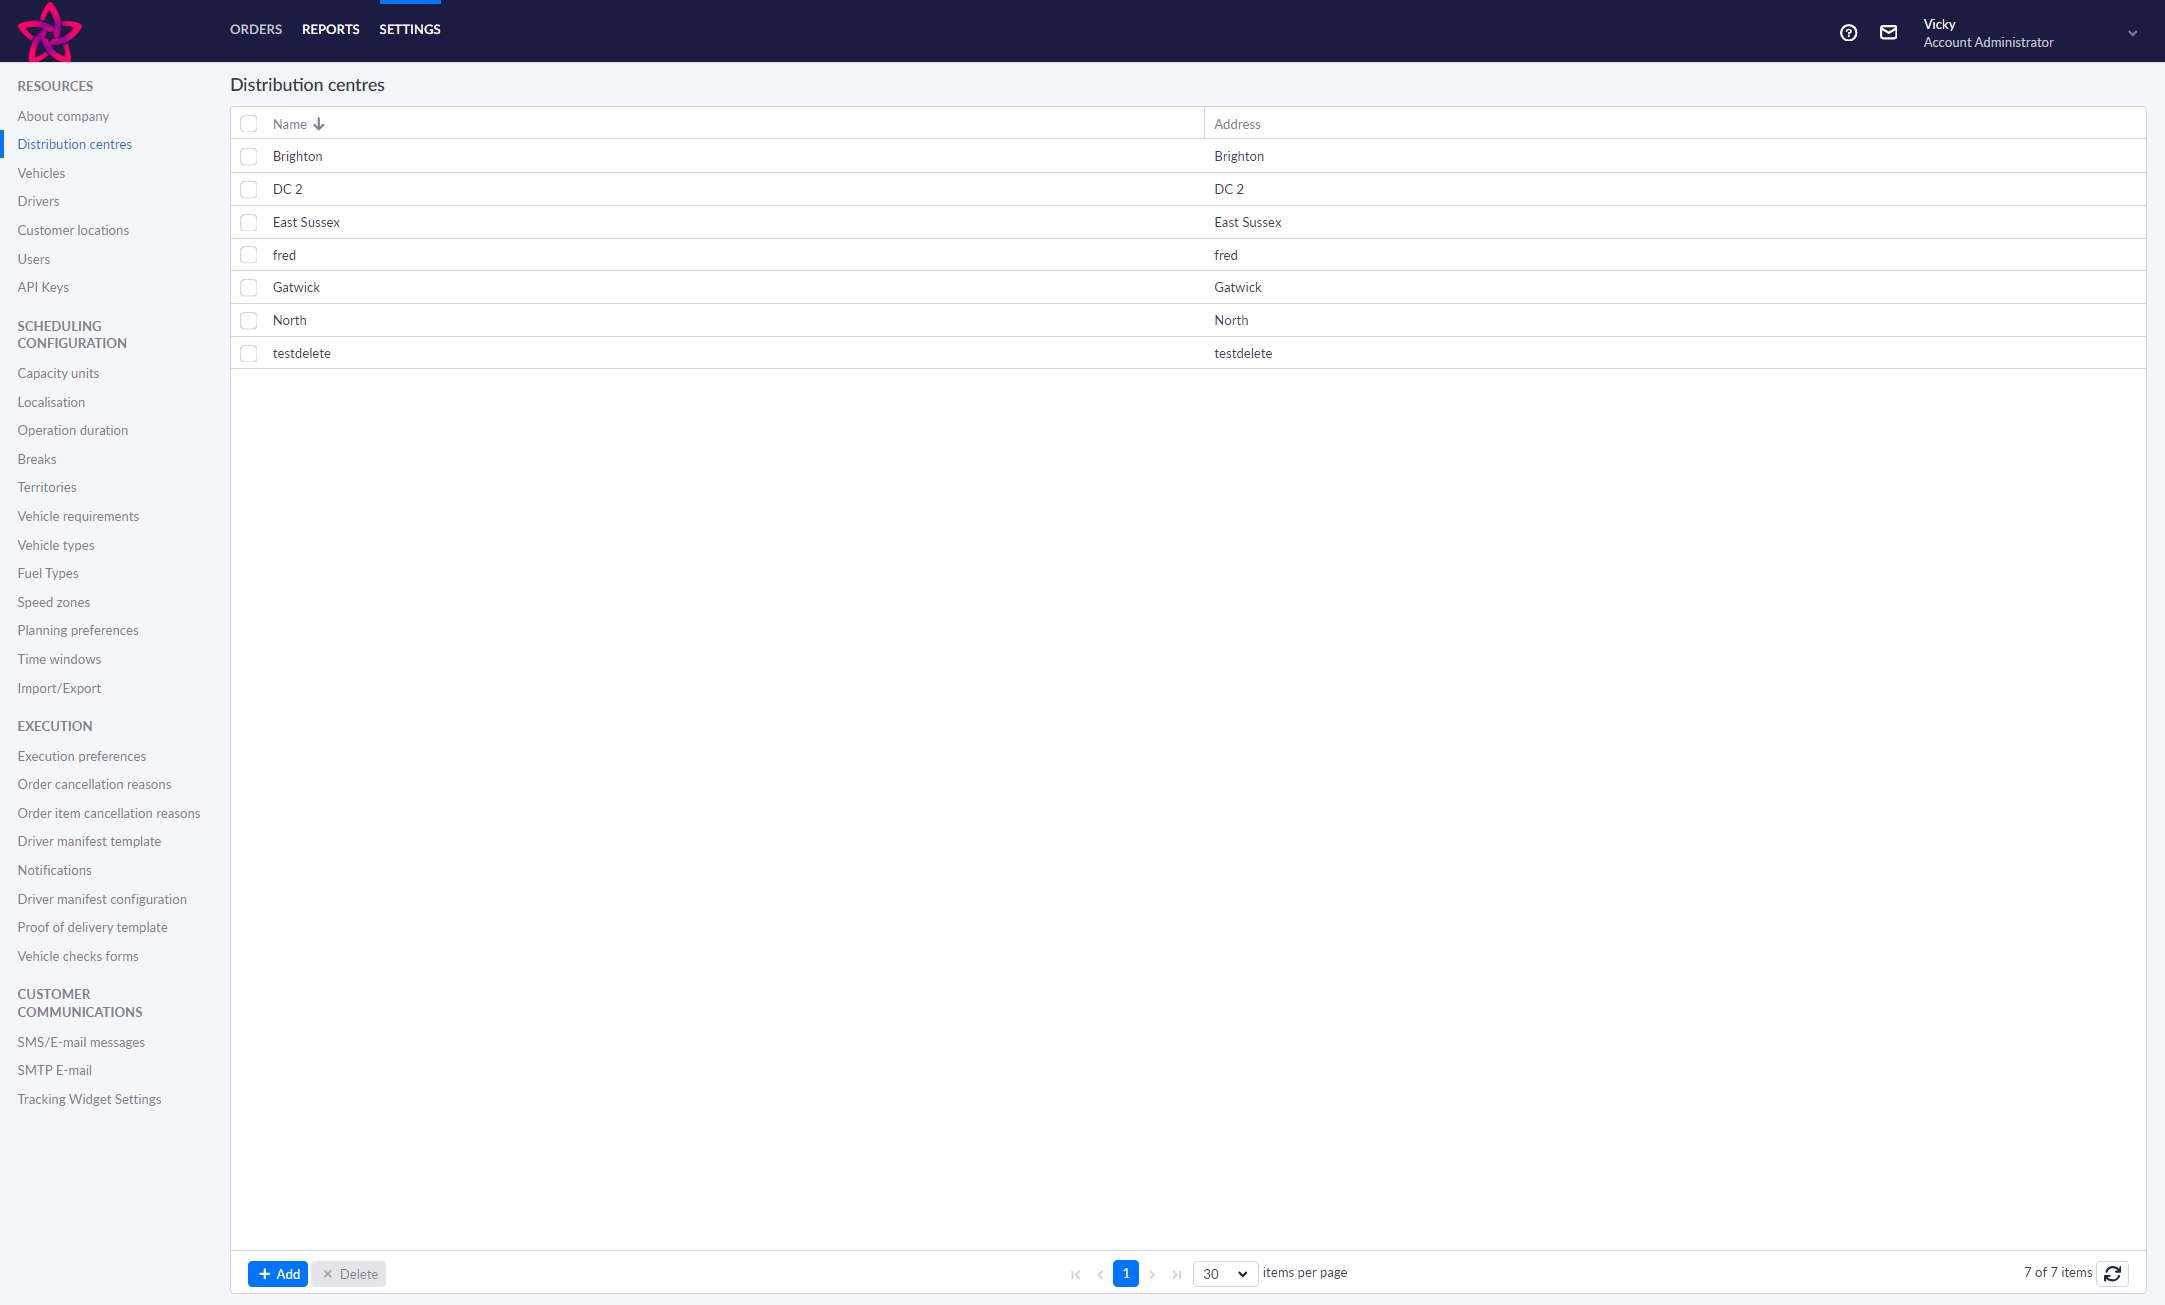Tick the Brighton row checkbox
The image size is (2165, 1305).
[249, 157]
